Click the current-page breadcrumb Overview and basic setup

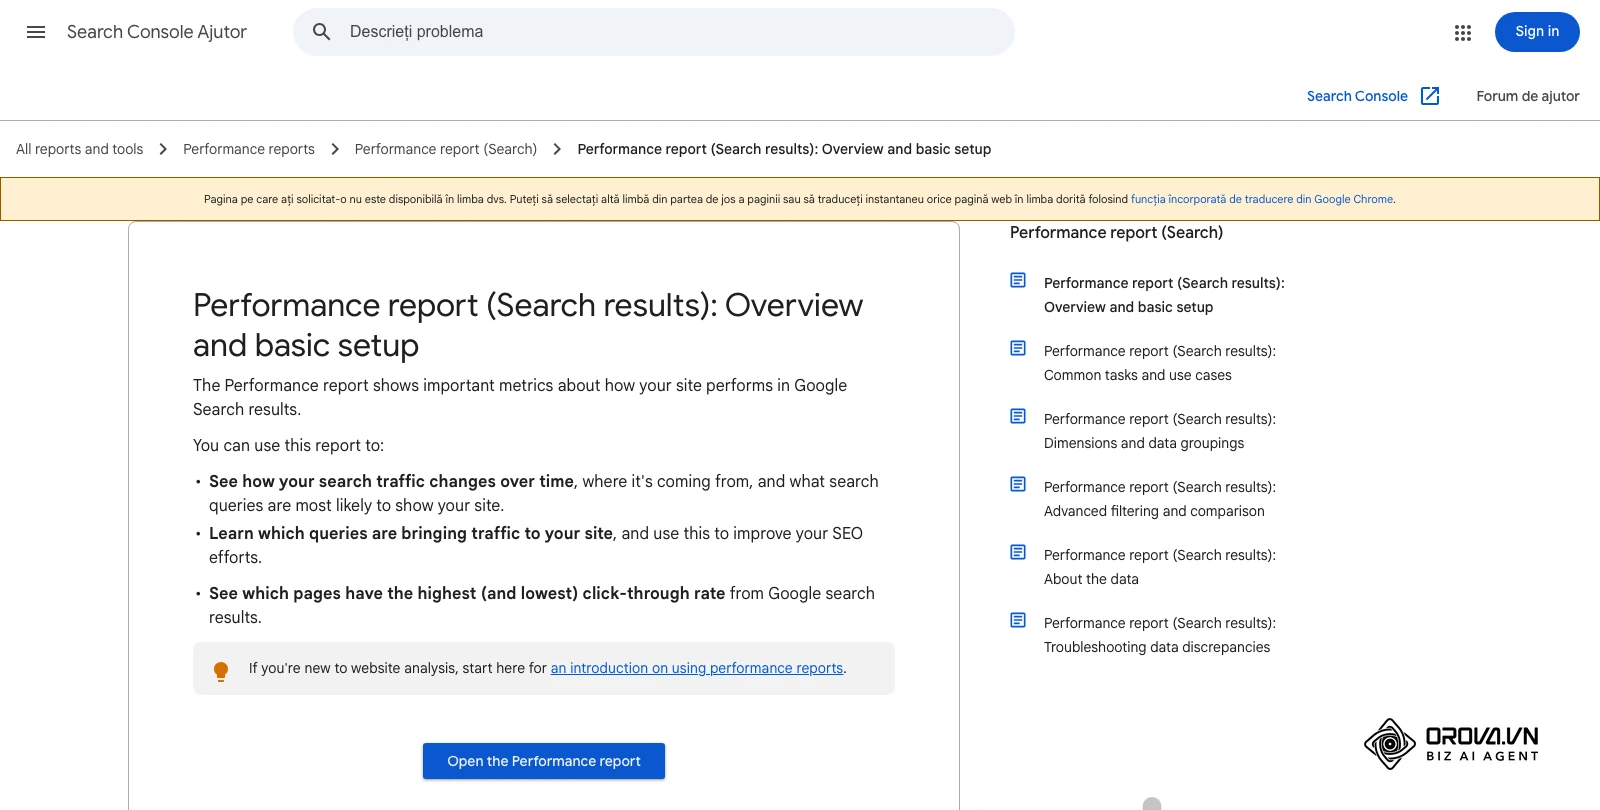784,149
